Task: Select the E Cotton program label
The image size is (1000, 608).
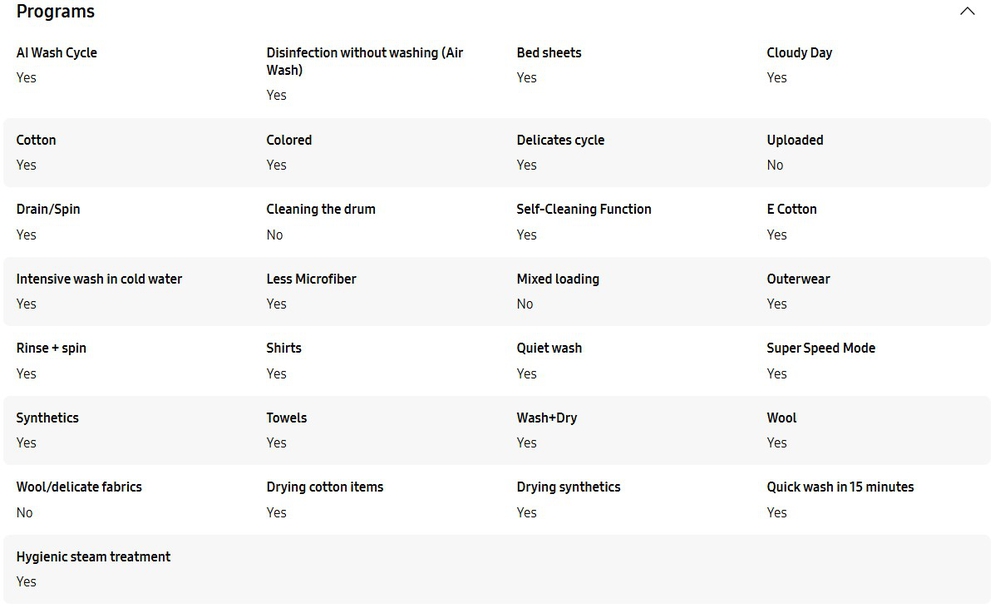Action: [792, 209]
